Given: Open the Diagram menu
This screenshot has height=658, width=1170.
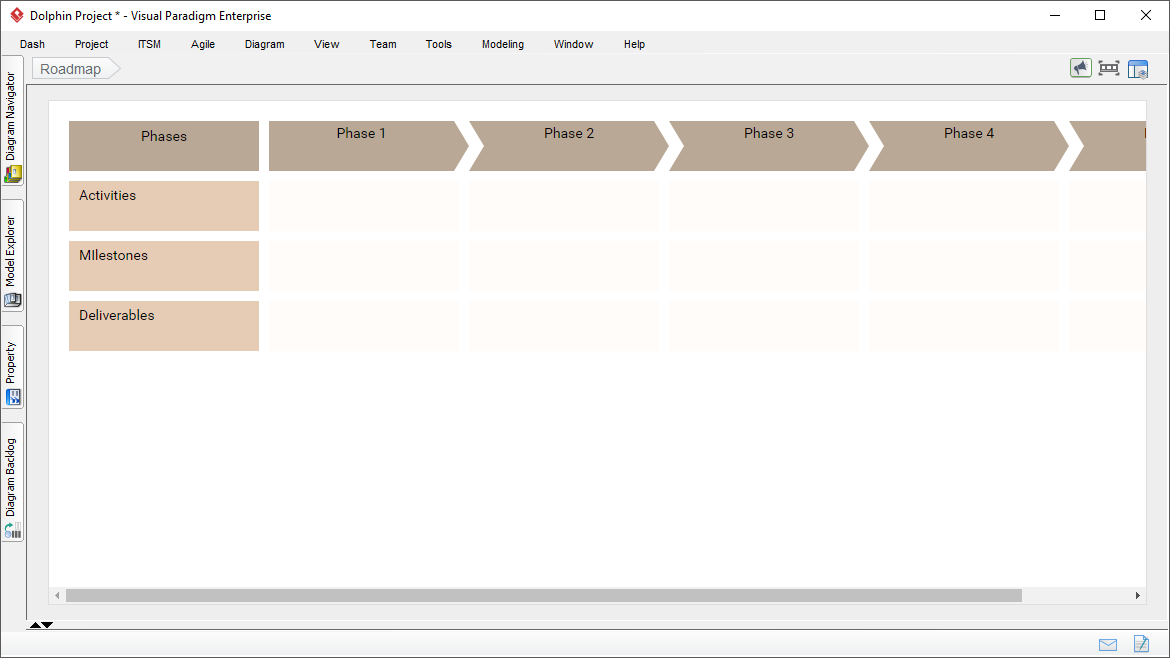Looking at the screenshot, I should pos(264,44).
